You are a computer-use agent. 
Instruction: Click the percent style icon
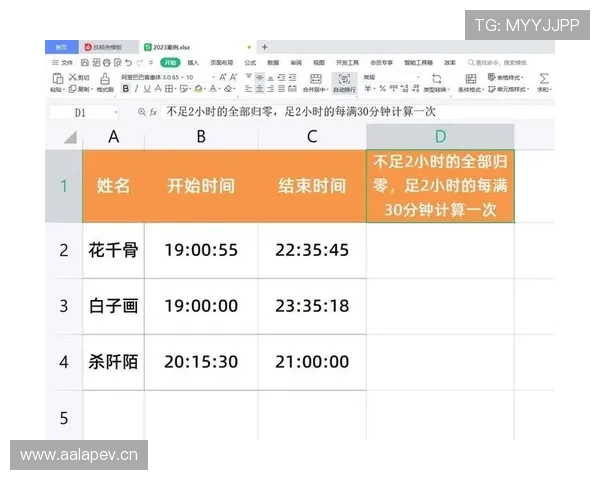383,89
